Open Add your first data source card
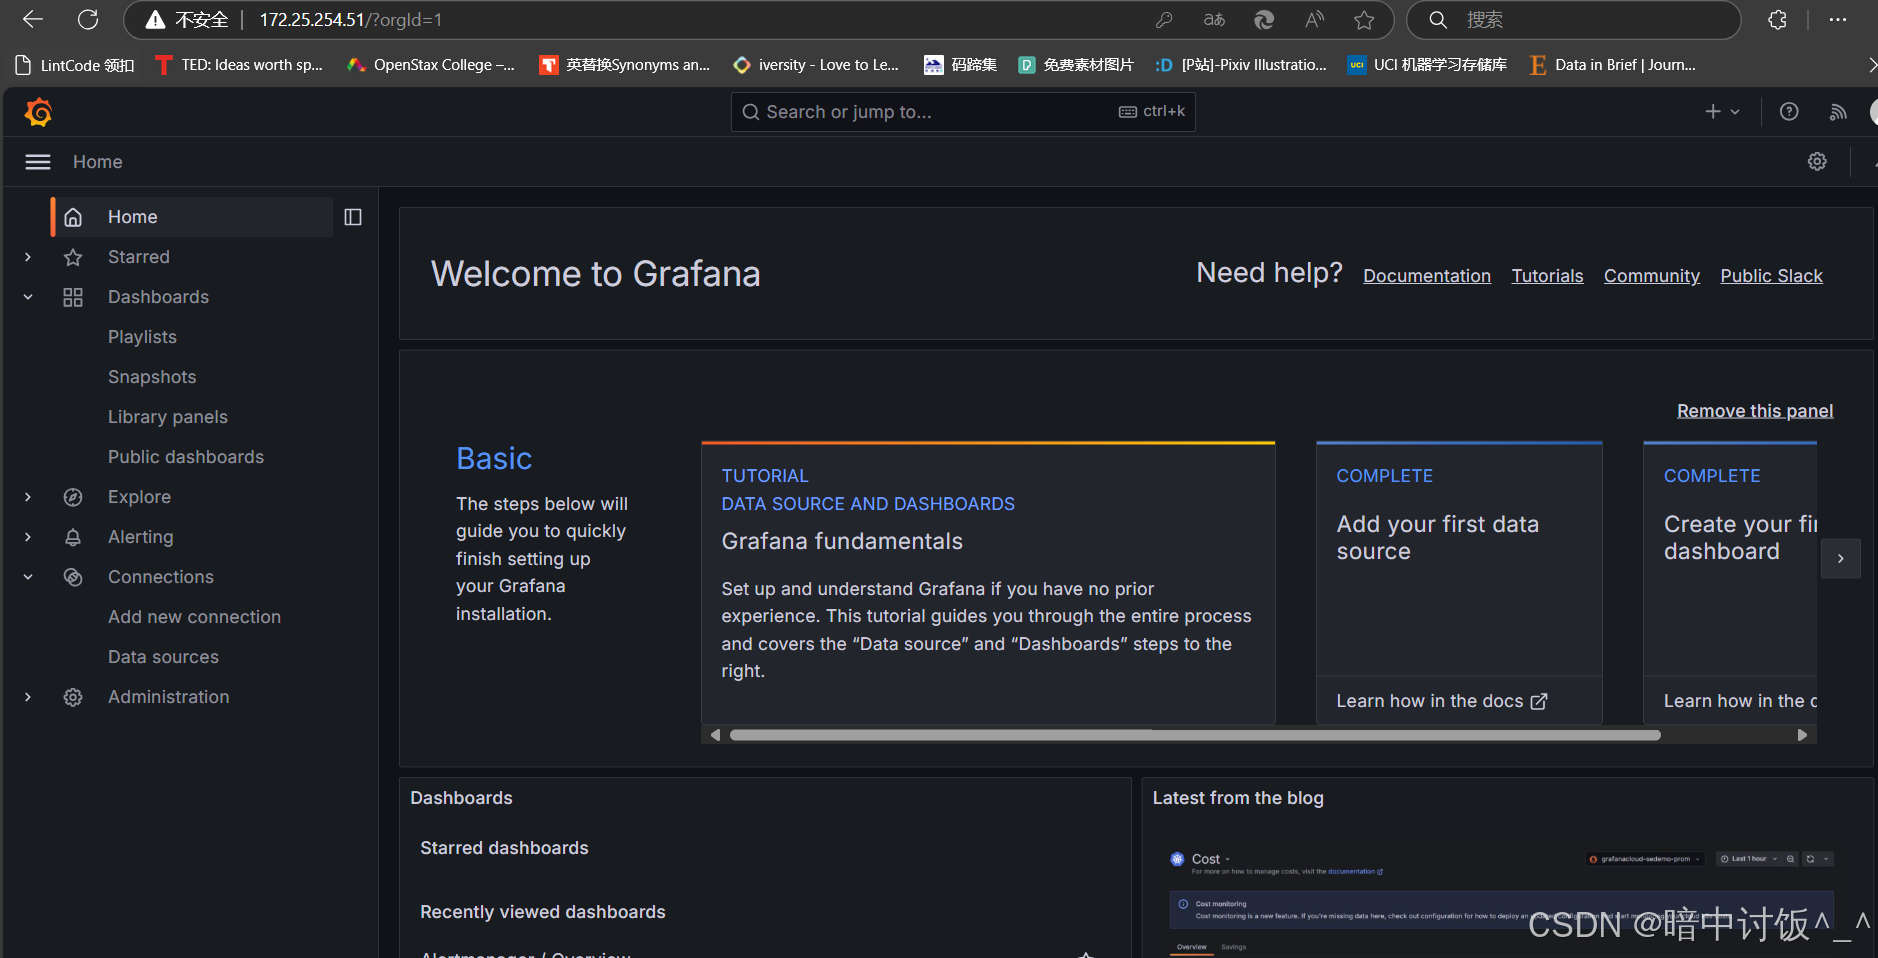The width and height of the screenshot is (1878, 958). (1459, 583)
